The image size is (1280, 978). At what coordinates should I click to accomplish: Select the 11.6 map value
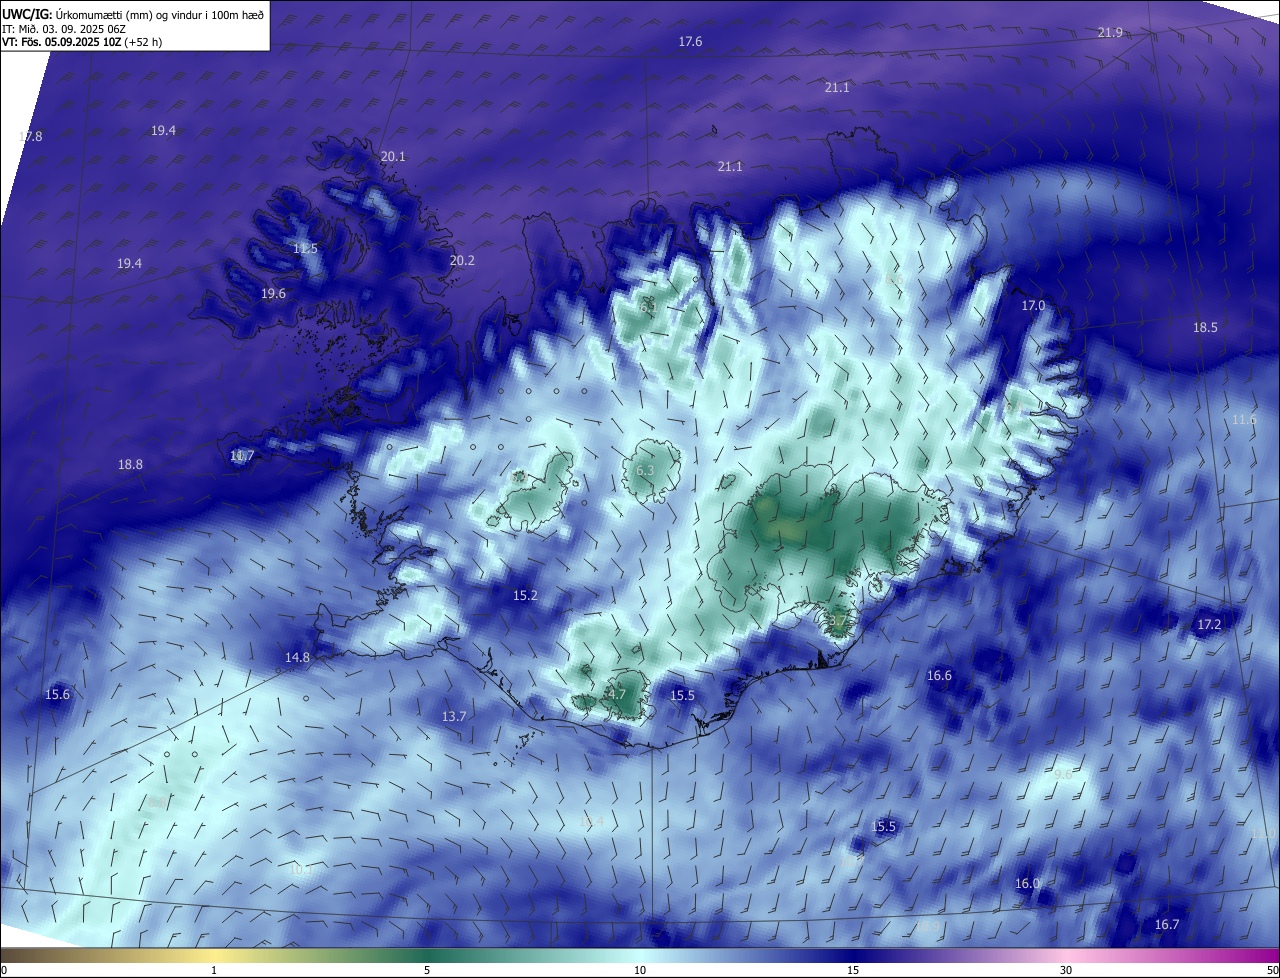click(x=1244, y=420)
